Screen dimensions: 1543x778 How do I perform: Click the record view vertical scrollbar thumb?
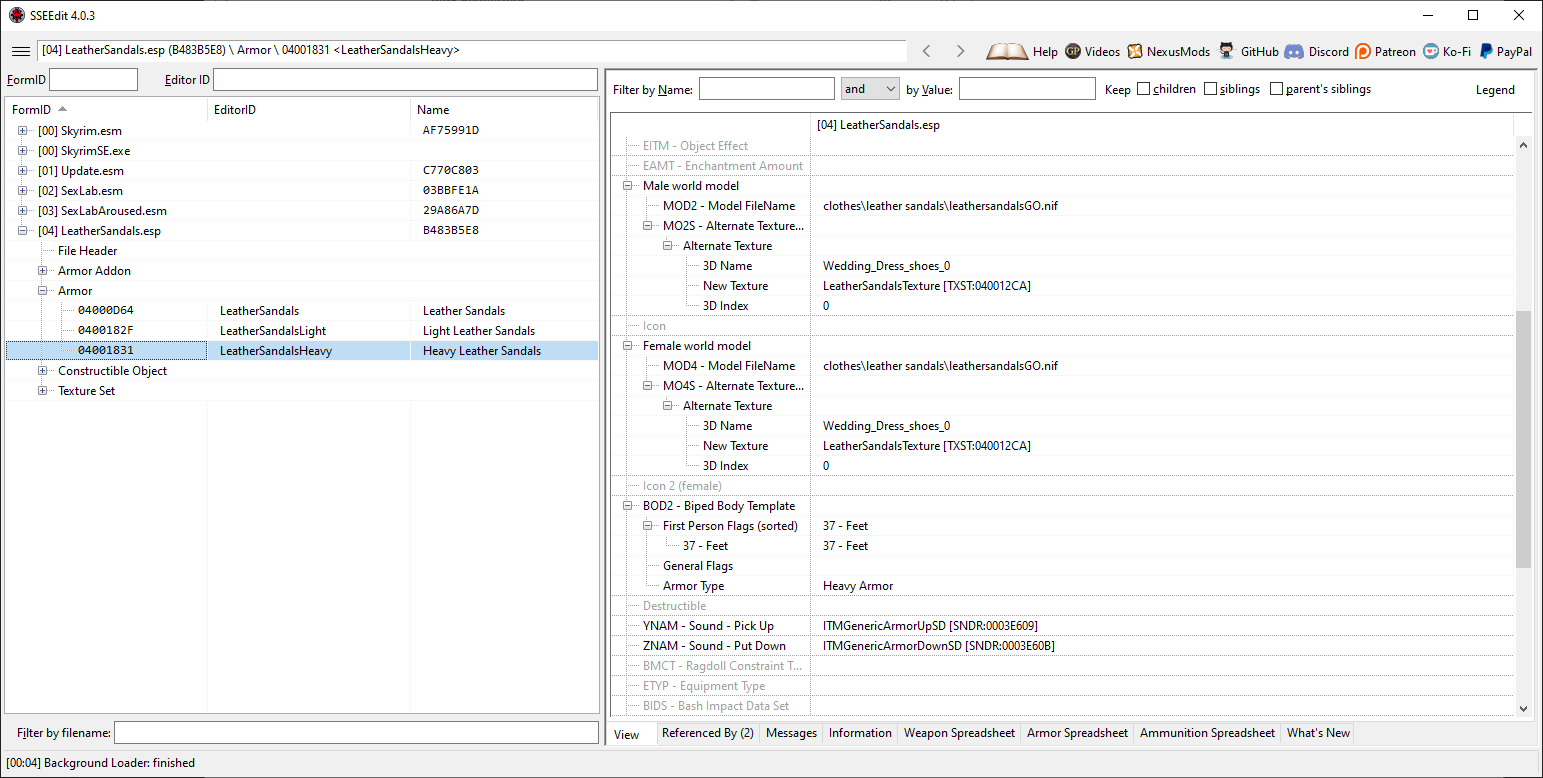click(x=1523, y=438)
